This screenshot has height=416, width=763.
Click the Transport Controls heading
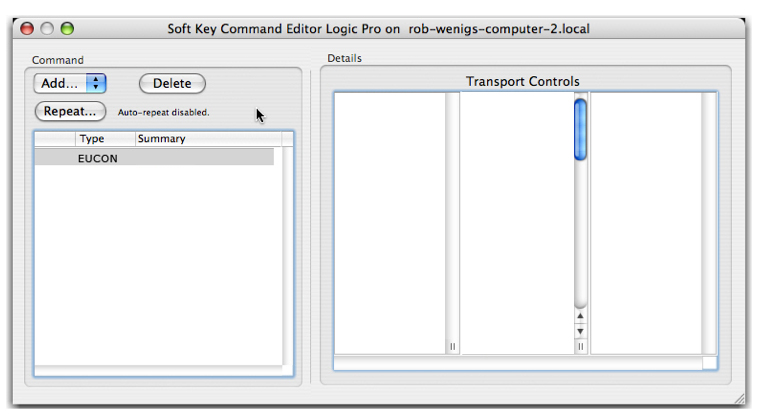coord(522,82)
